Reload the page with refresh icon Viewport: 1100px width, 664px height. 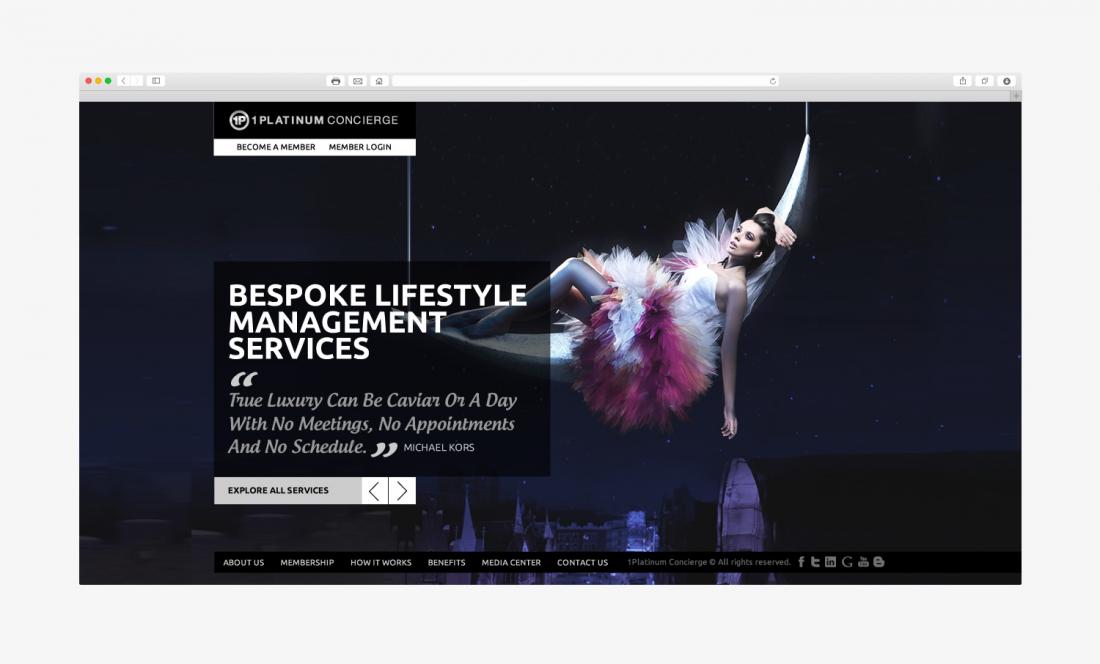(x=772, y=81)
